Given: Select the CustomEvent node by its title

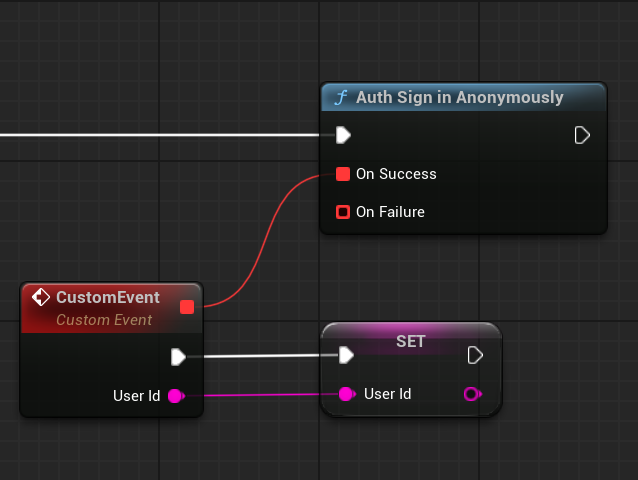Looking at the screenshot, I should click(107, 297).
